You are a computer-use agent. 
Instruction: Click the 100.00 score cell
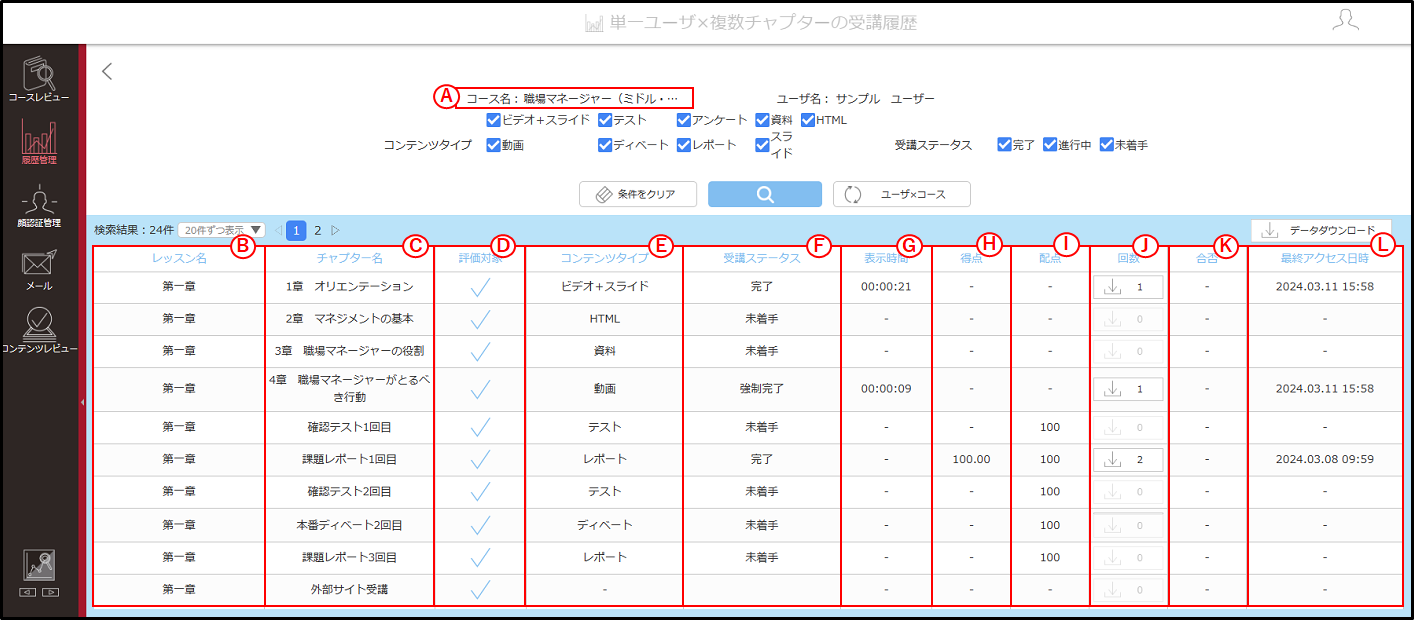pyautogui.click(x=971, y=459)
